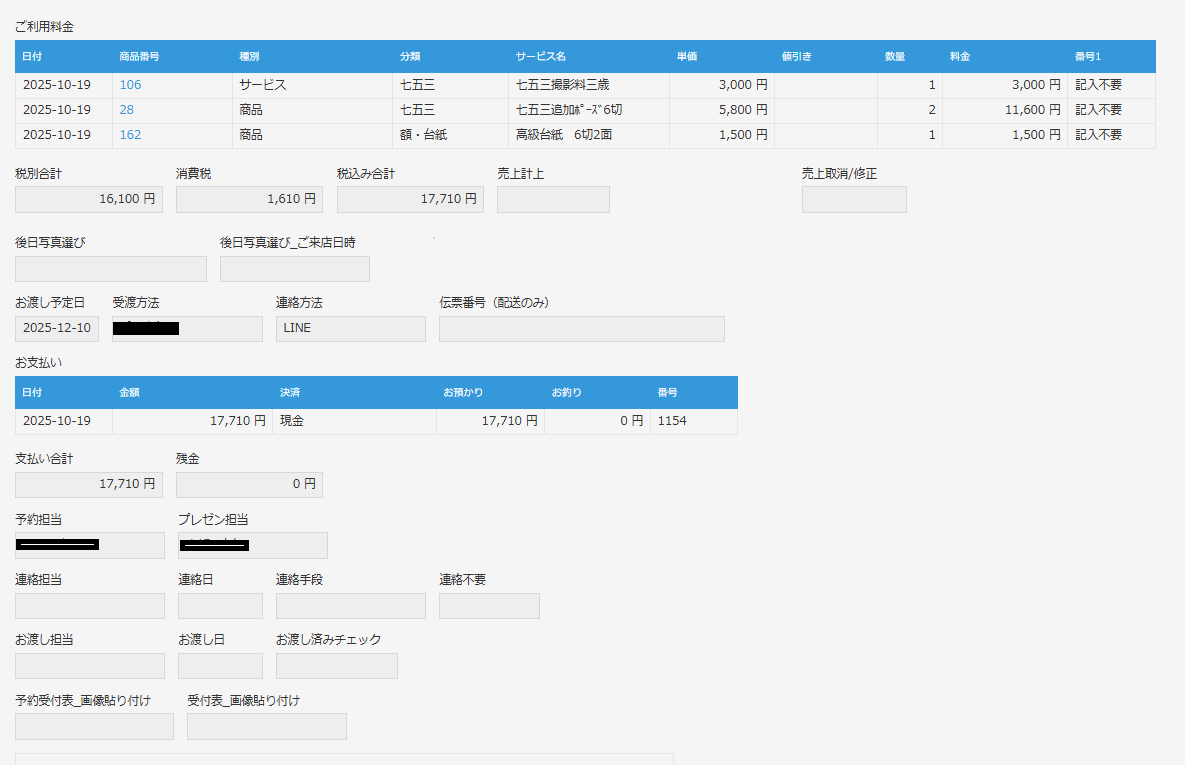Select the お渡し予定日 date 2025-12-10

point(57,329)
